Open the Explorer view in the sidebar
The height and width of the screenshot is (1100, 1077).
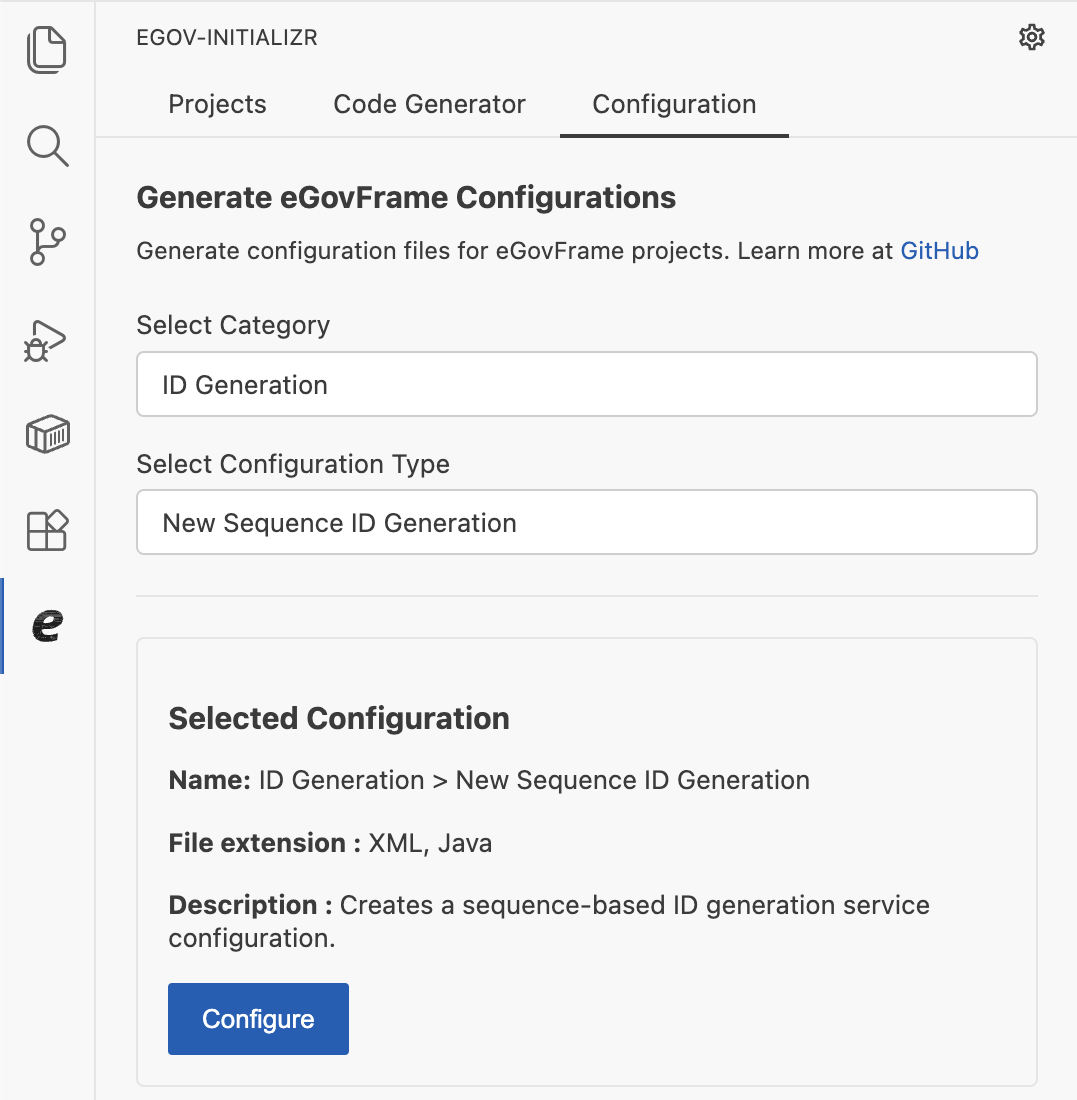[x=47, y=48]
